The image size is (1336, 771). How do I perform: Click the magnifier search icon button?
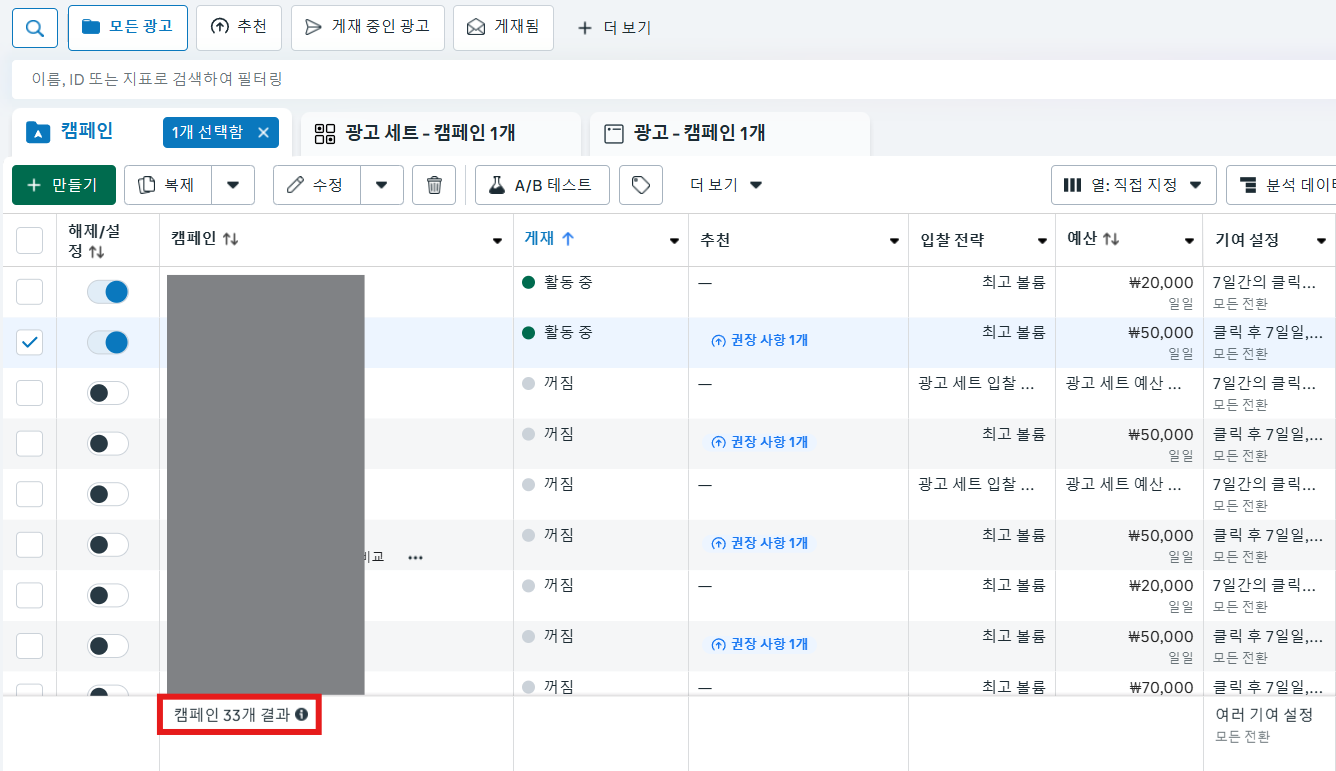[35, 28]
